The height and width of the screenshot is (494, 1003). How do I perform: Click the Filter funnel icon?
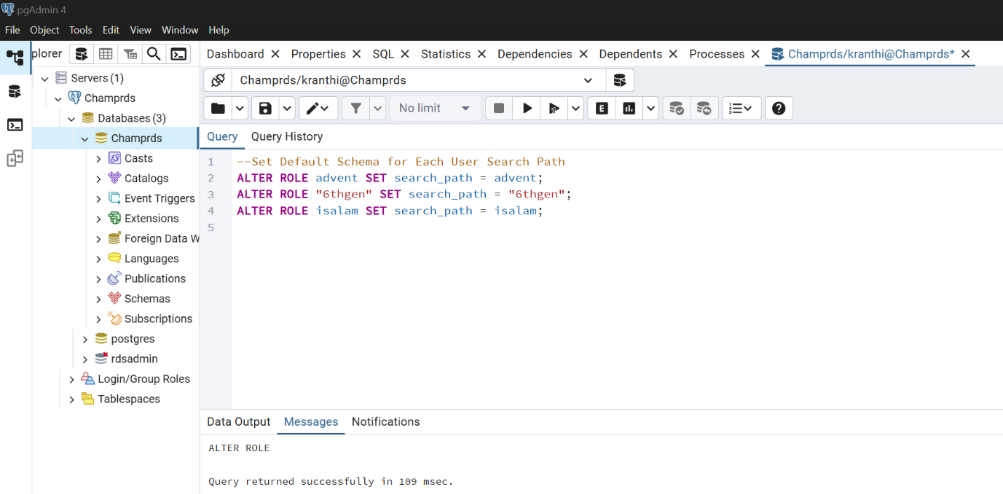[356, 108]
